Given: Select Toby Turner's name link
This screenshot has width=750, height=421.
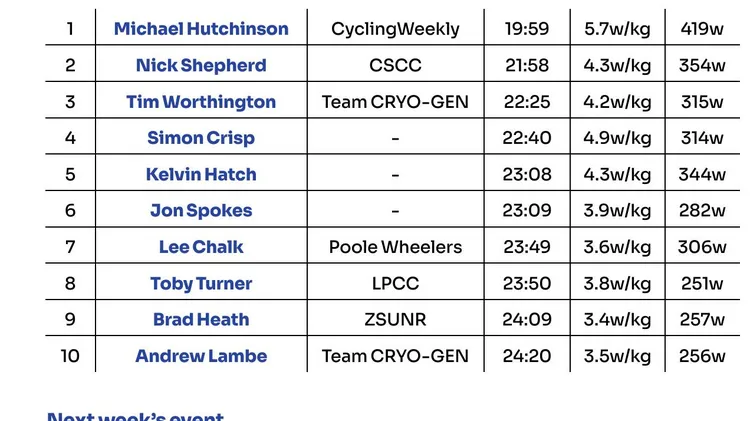Looking at the screenshot, I should [201, 284].
